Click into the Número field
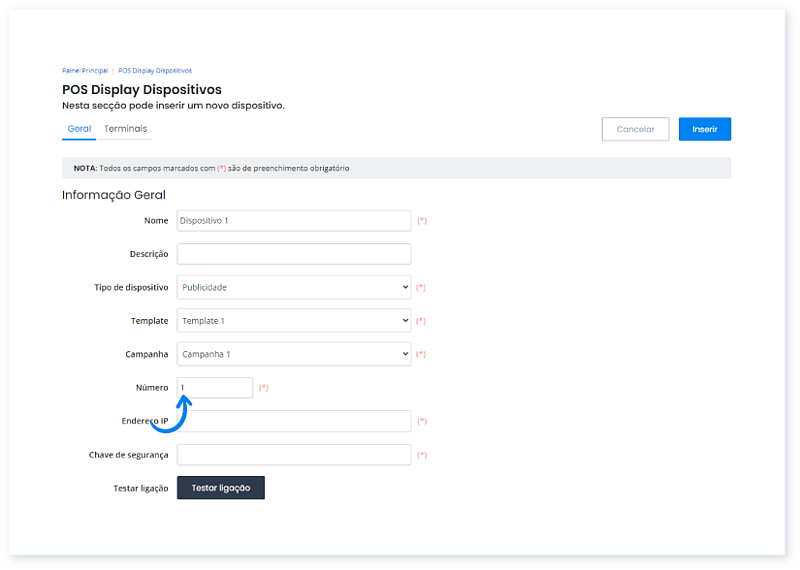Viewport: 800px width, 570px height. point(215,387)
